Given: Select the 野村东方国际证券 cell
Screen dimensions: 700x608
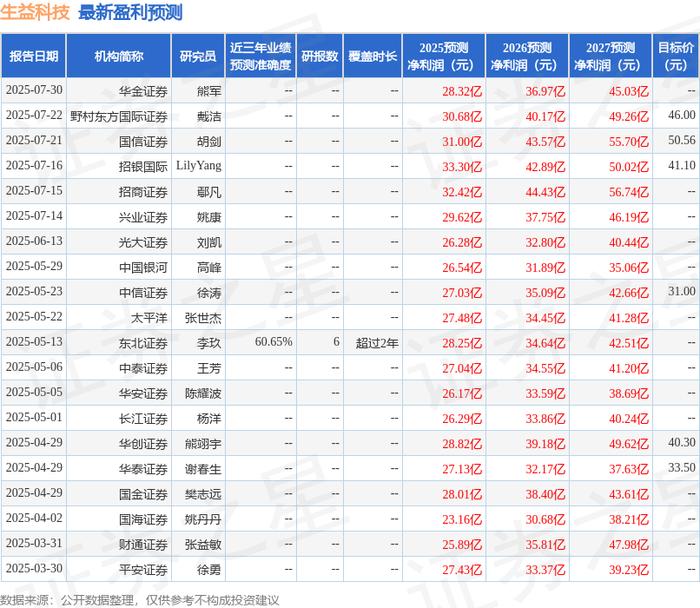Looking at the screenshot, I should click(x=119, y=117).
